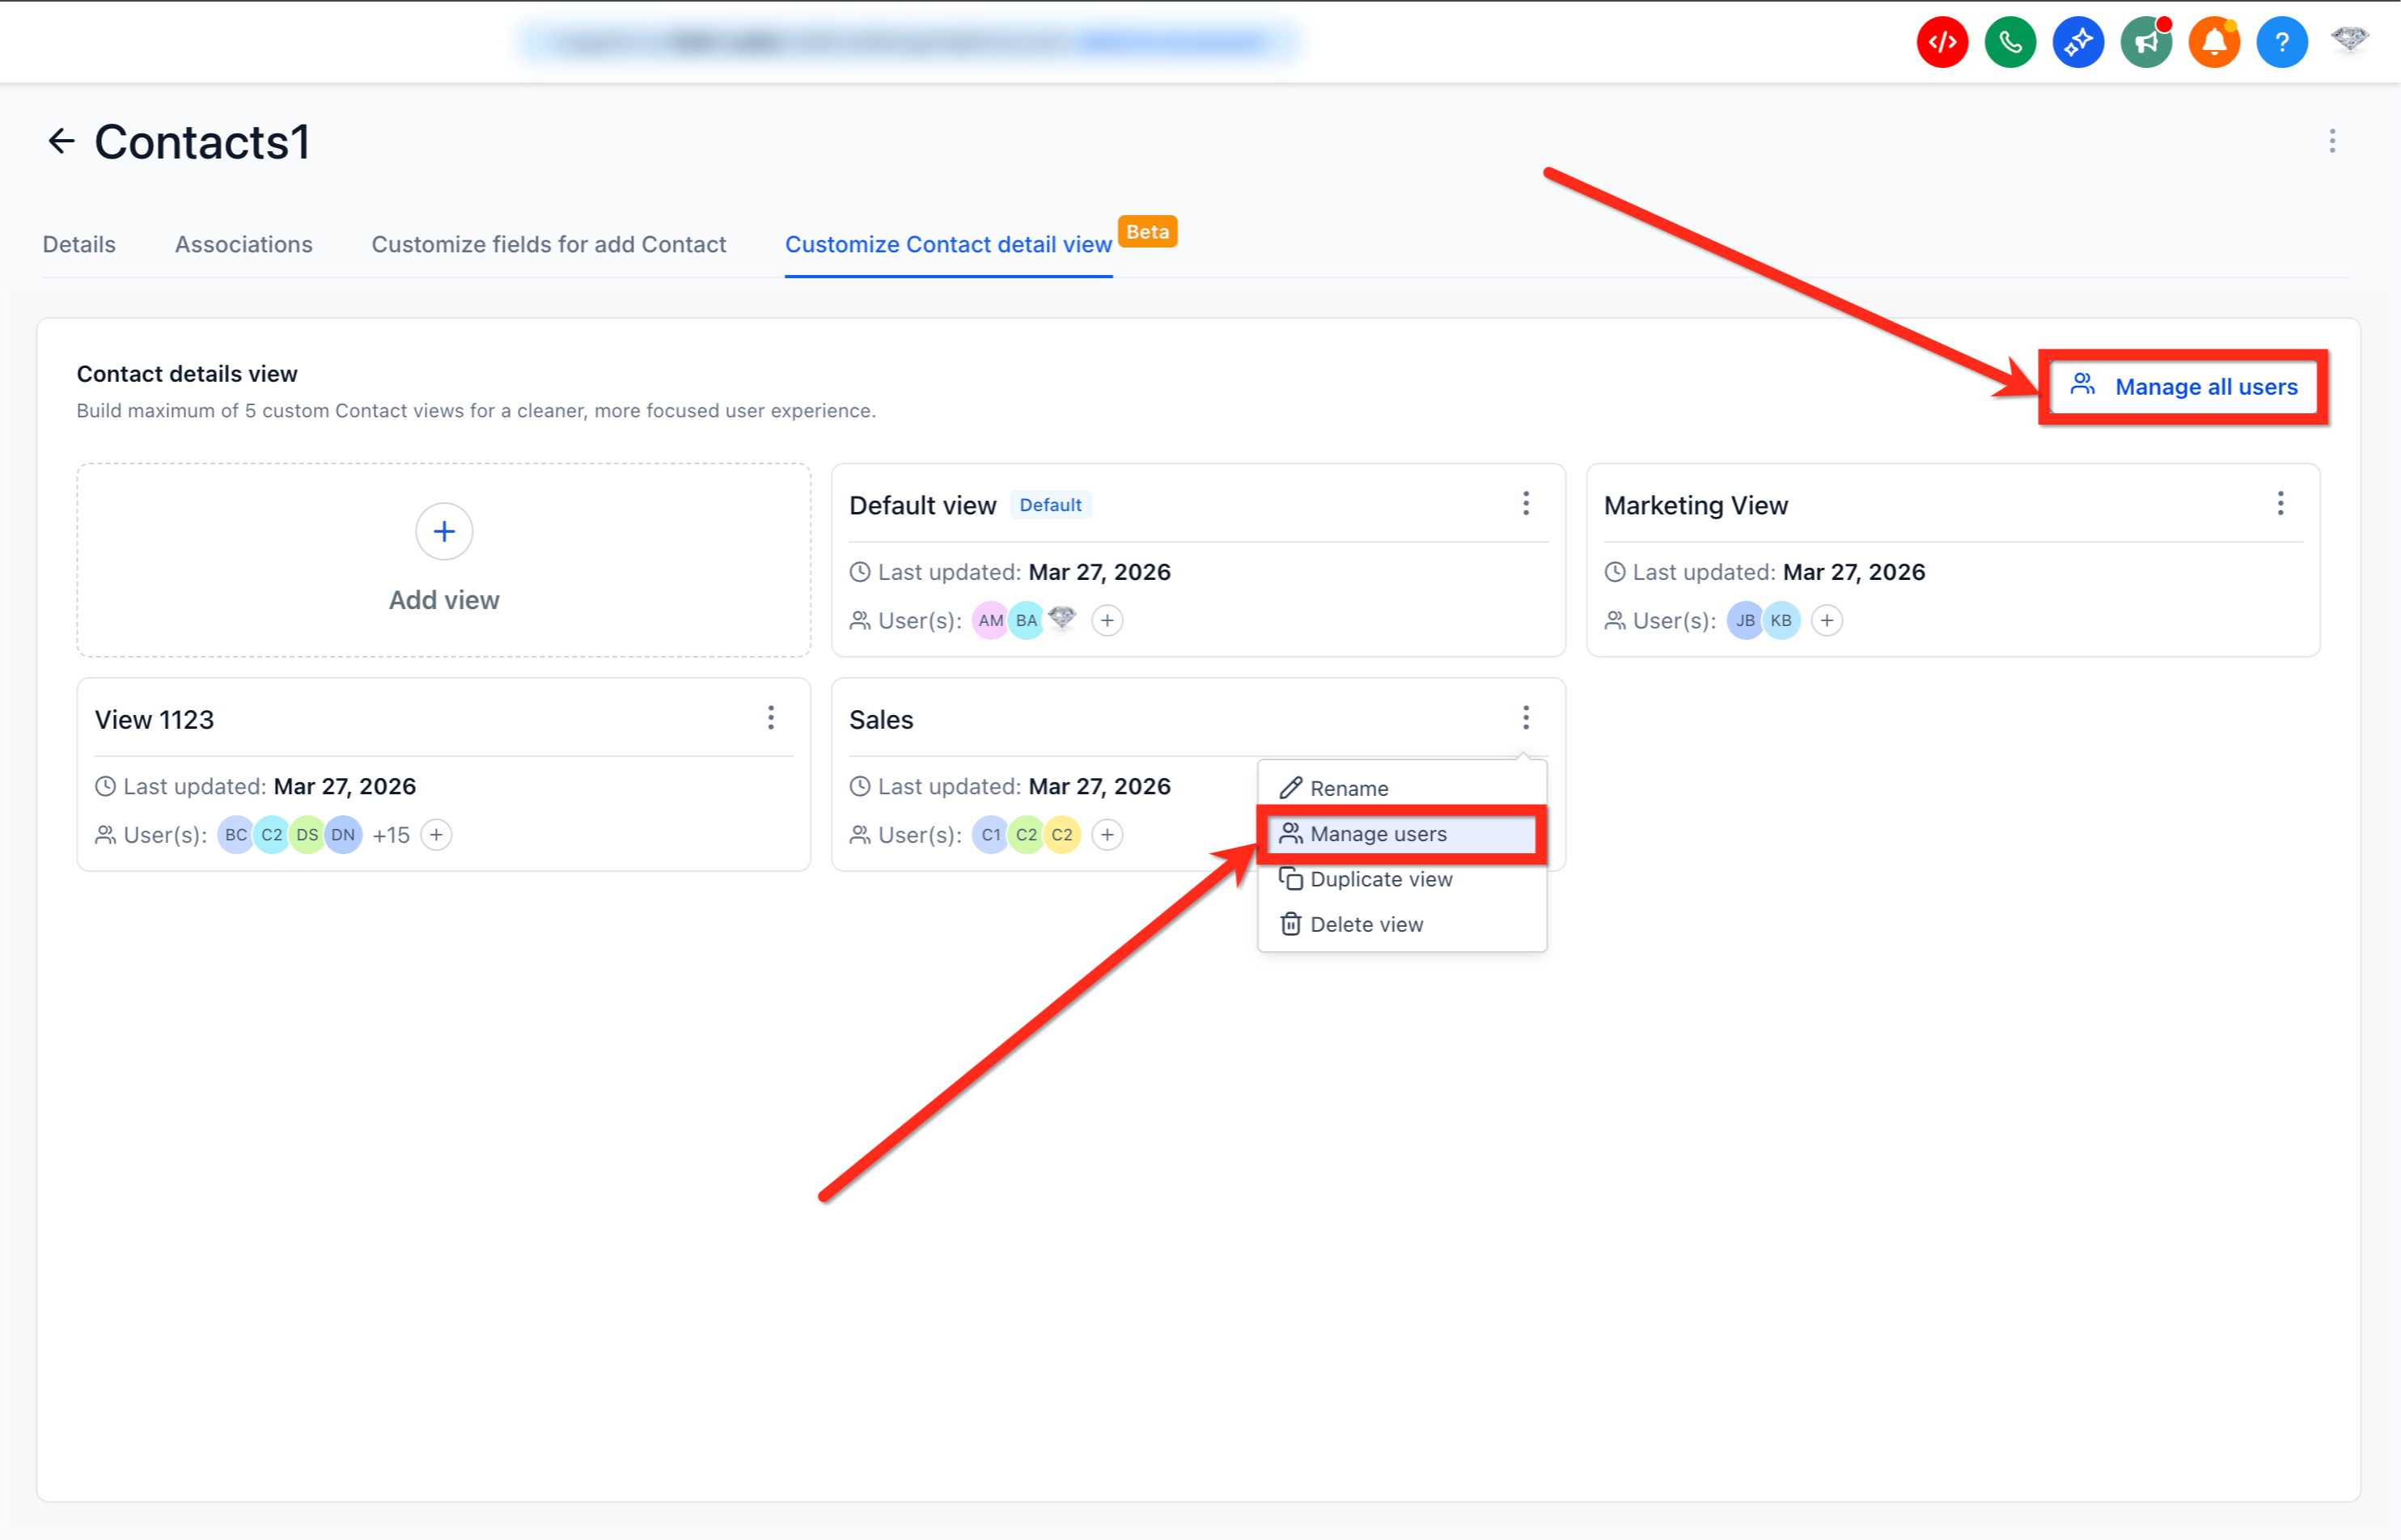This screenshot has height=1540, width=2401.
Task: Open the orange notifications bell
Action: (2214, 42)
